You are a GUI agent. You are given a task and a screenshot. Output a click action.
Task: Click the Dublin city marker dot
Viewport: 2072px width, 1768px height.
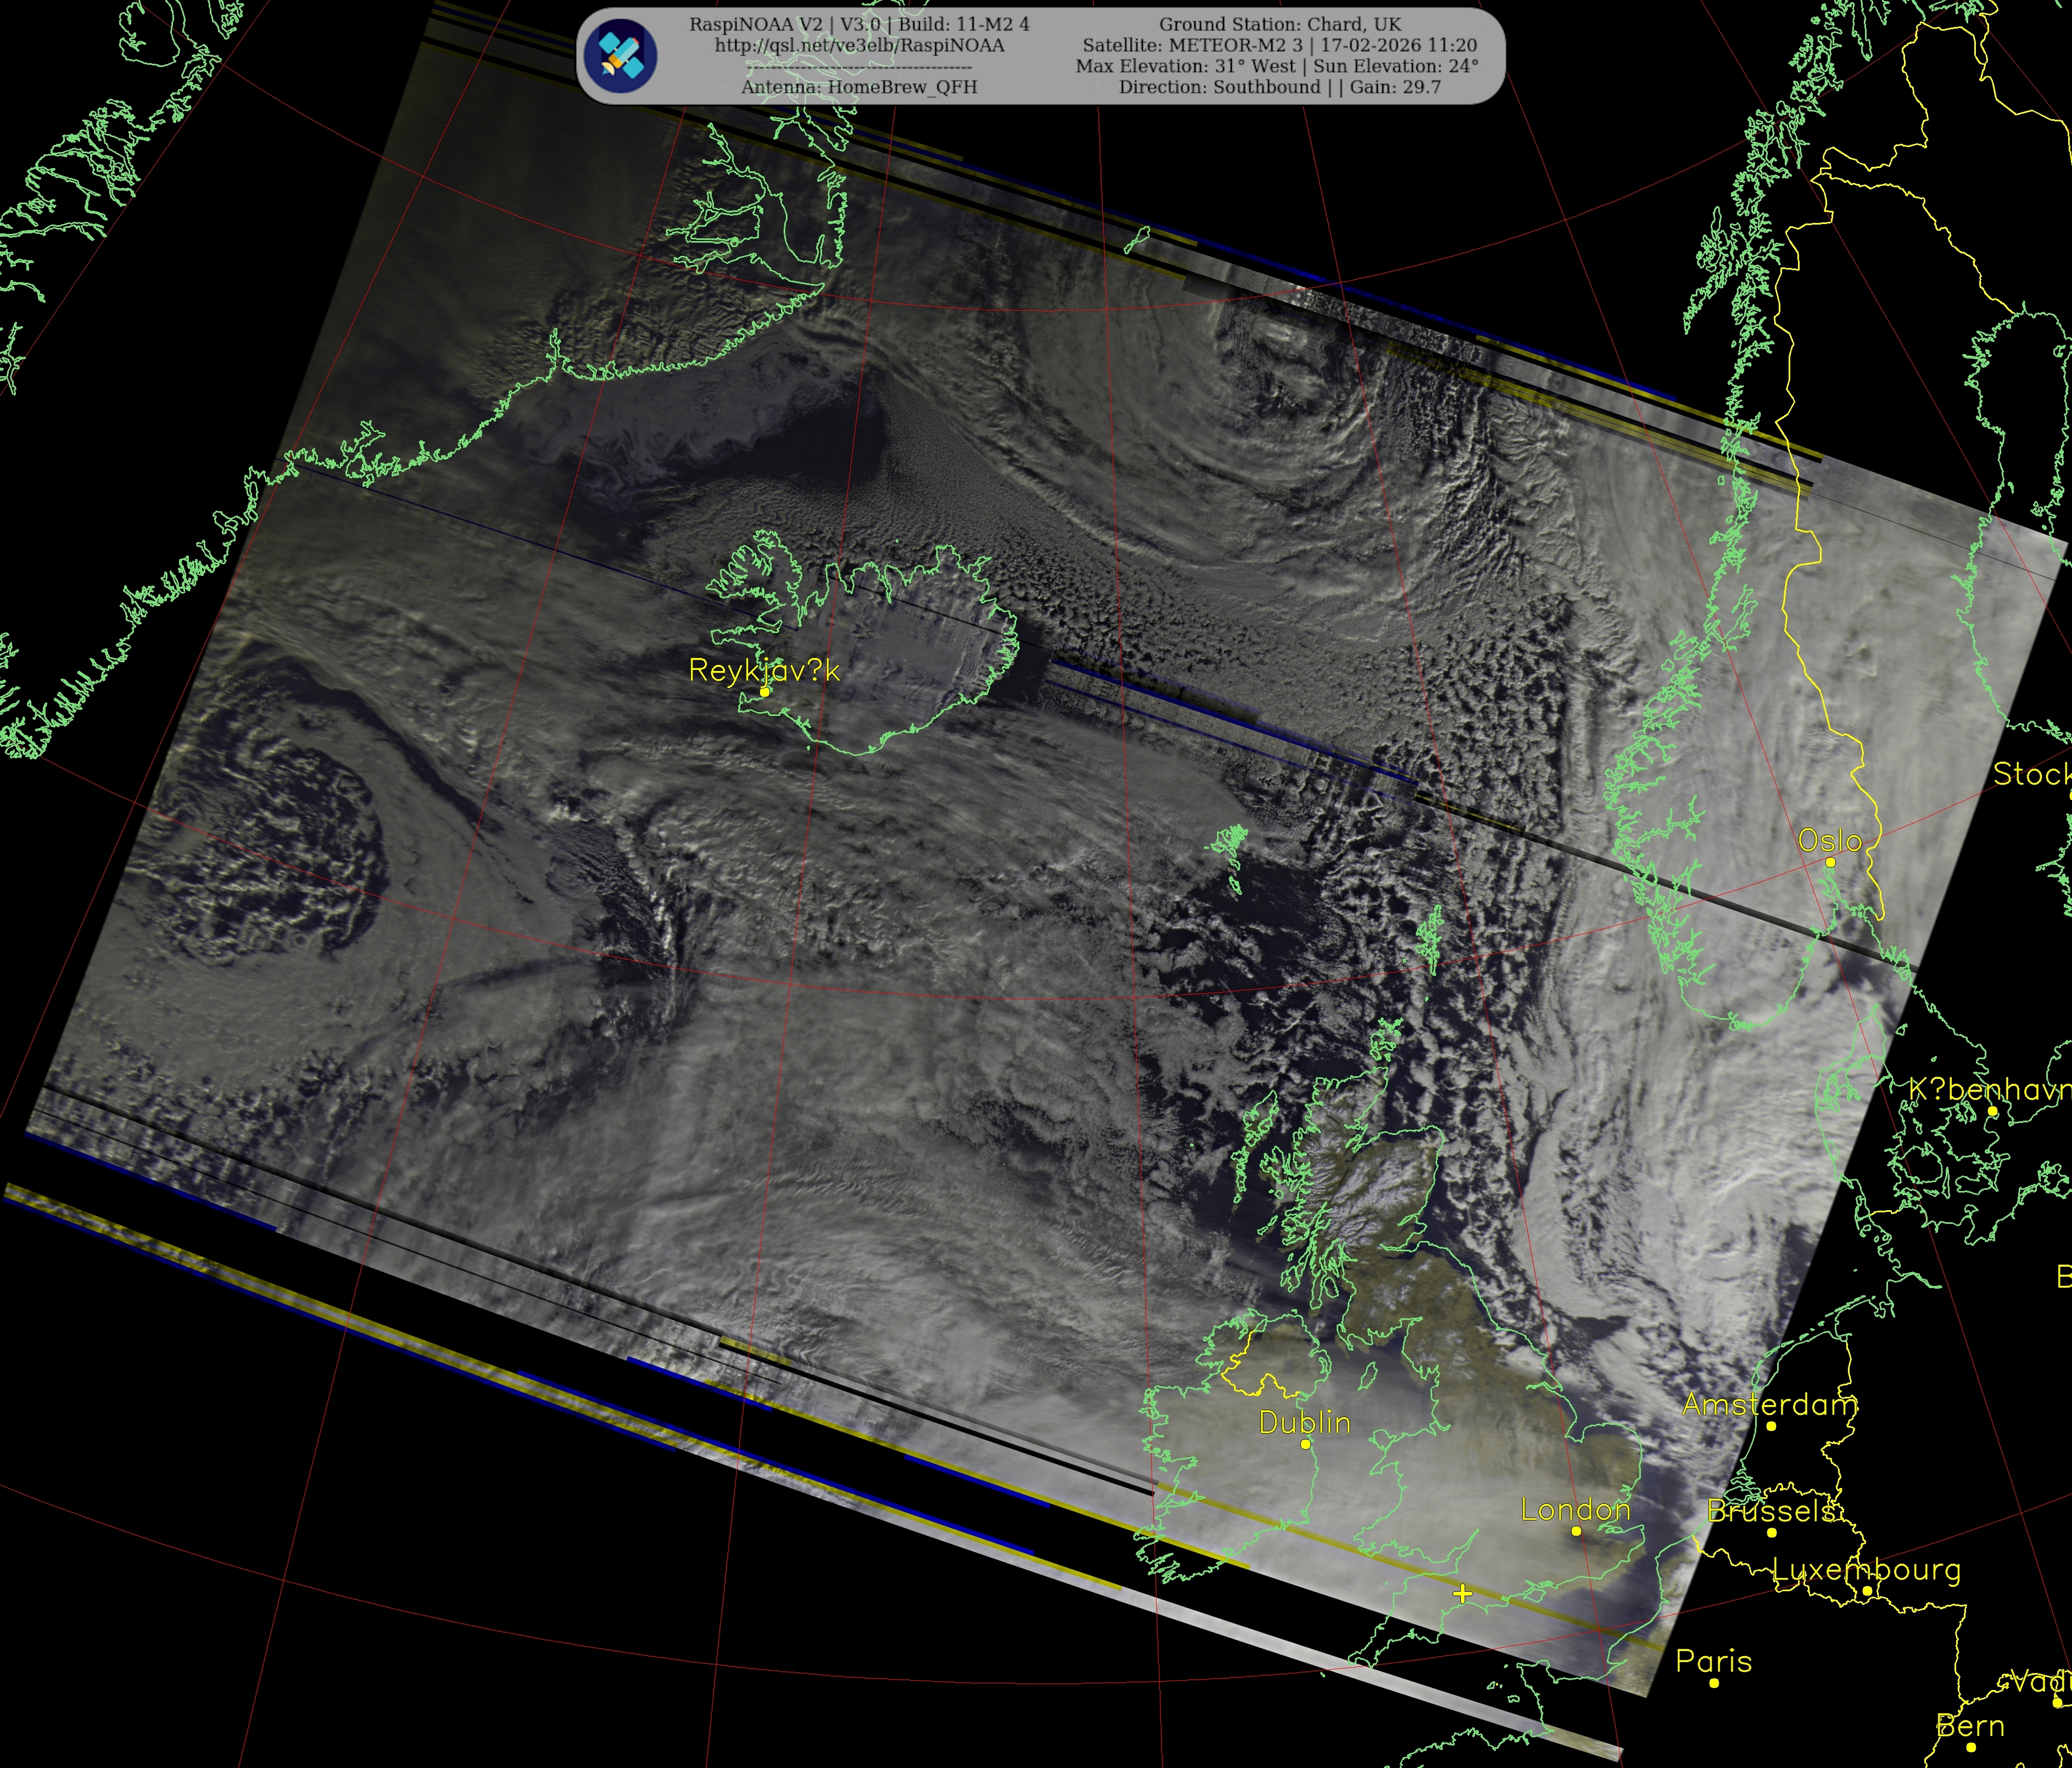[1305, 1444]
